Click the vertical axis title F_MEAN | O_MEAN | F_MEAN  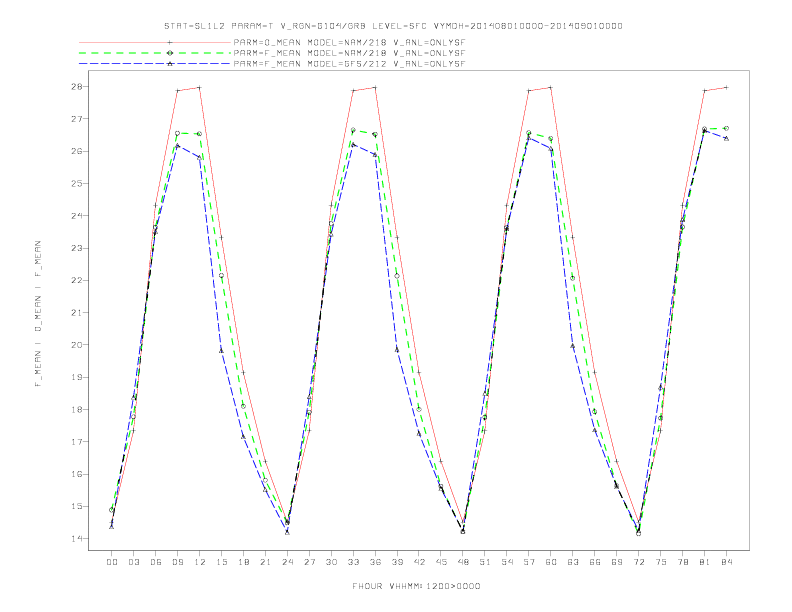coord(38,314)
